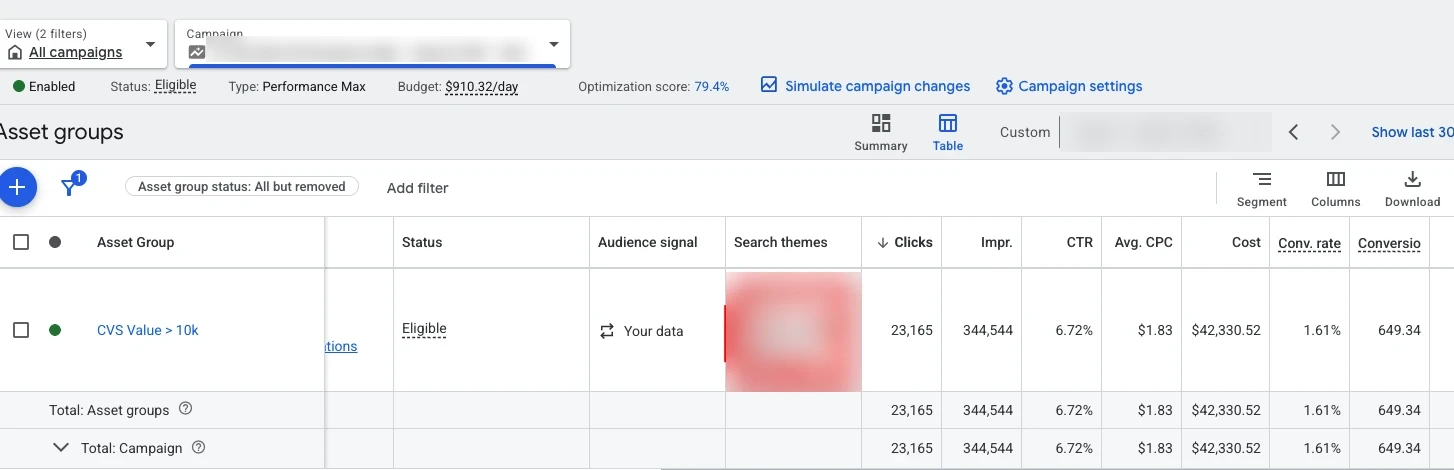This screenshot has width=1454, height=470.
Task: Go to next date range arrow
Action: tap(1335, 132)
